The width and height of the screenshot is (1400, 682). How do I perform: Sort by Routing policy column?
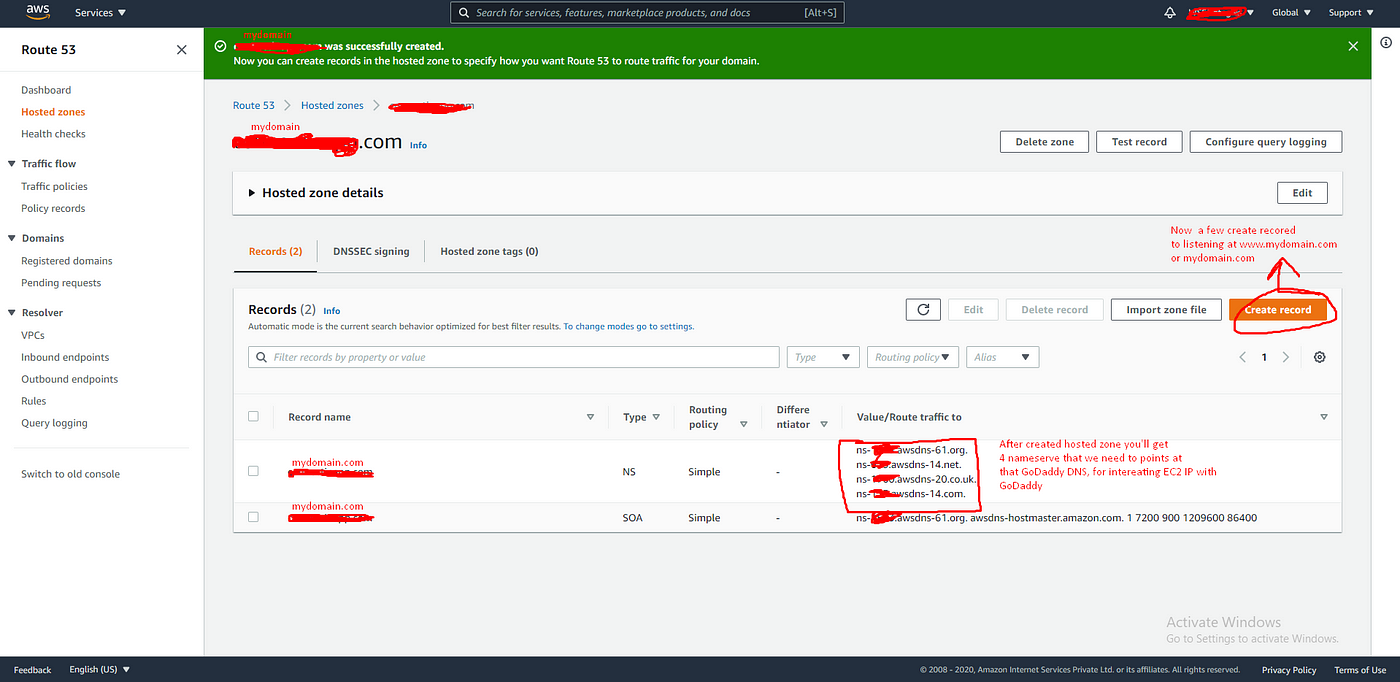[x=743, y=425]
